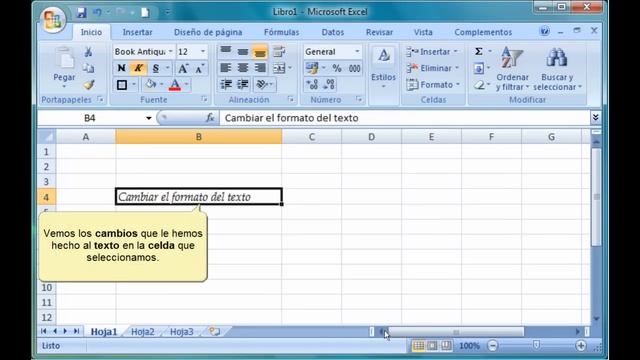Decrease decimal places
Viewport: 640px width, 360px height.
329,84
